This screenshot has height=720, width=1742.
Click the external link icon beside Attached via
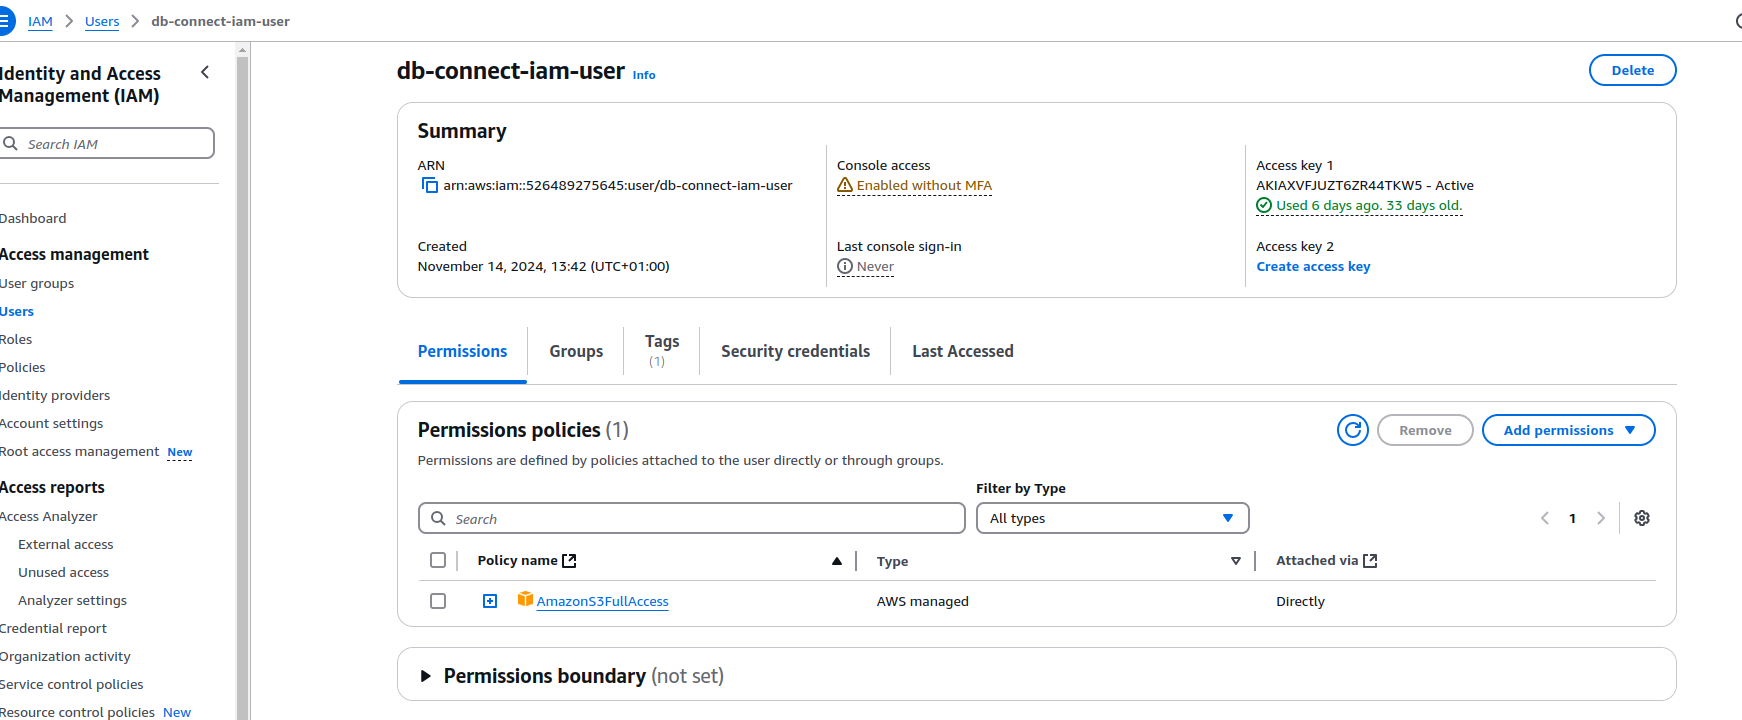coord(1370,561)
